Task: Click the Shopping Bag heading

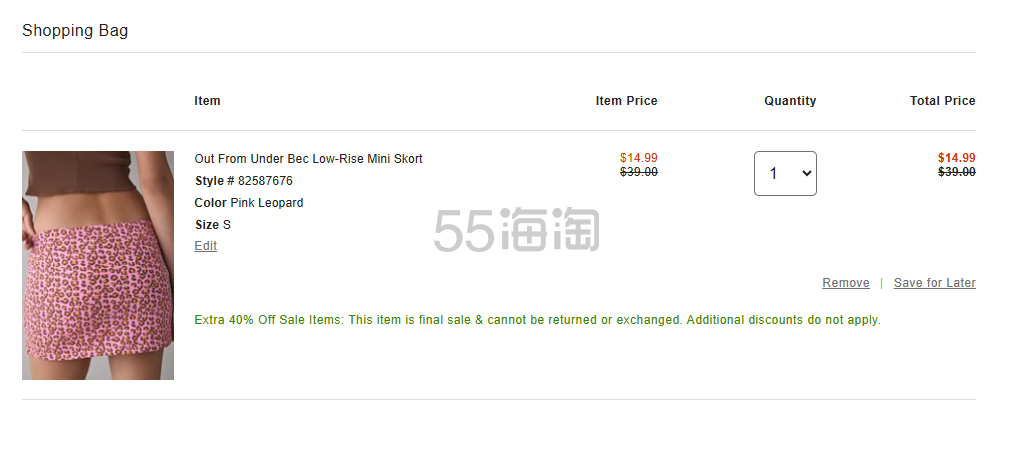Action: [75, 31]
